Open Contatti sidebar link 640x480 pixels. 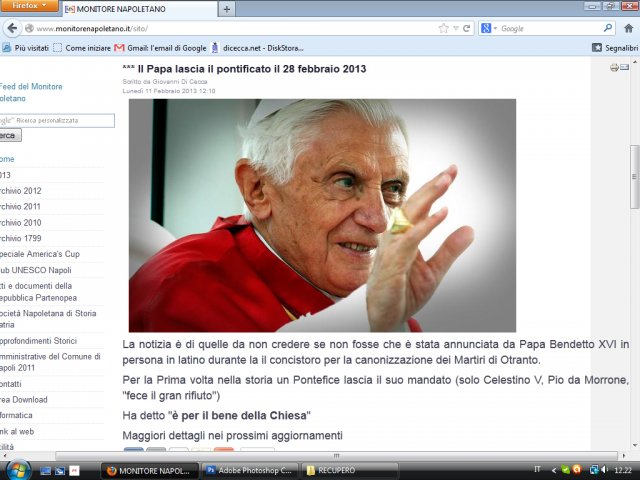click(11, 384)
